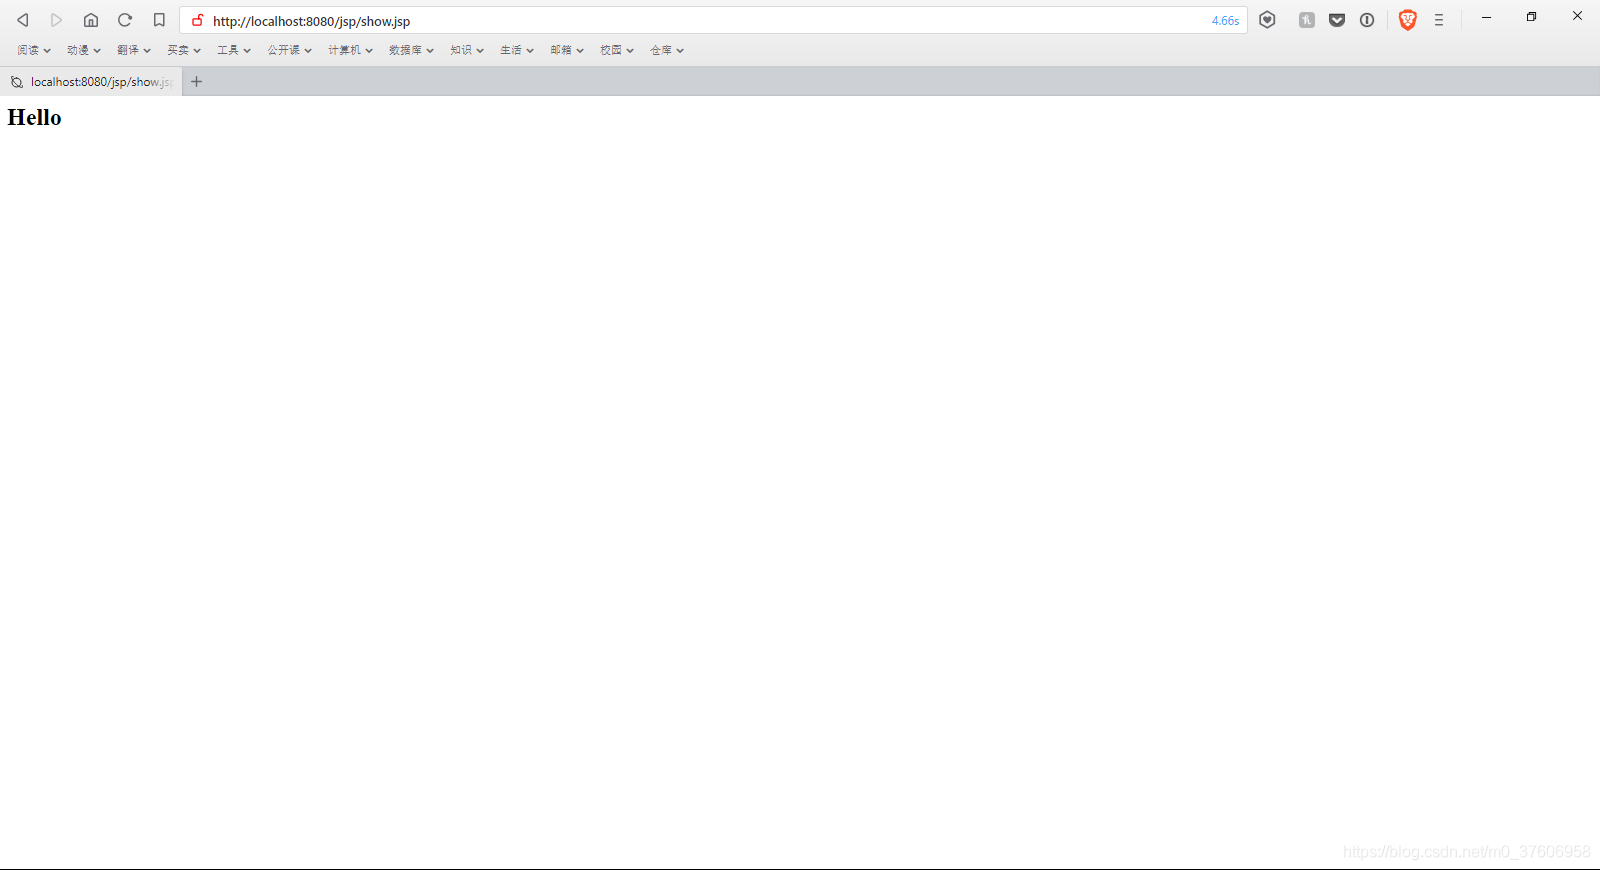The height and width of the screenshot is (870, 1600).
Task: Open the 1Password extension icon
Action: pyautogui.click(x=1367, y=20)
